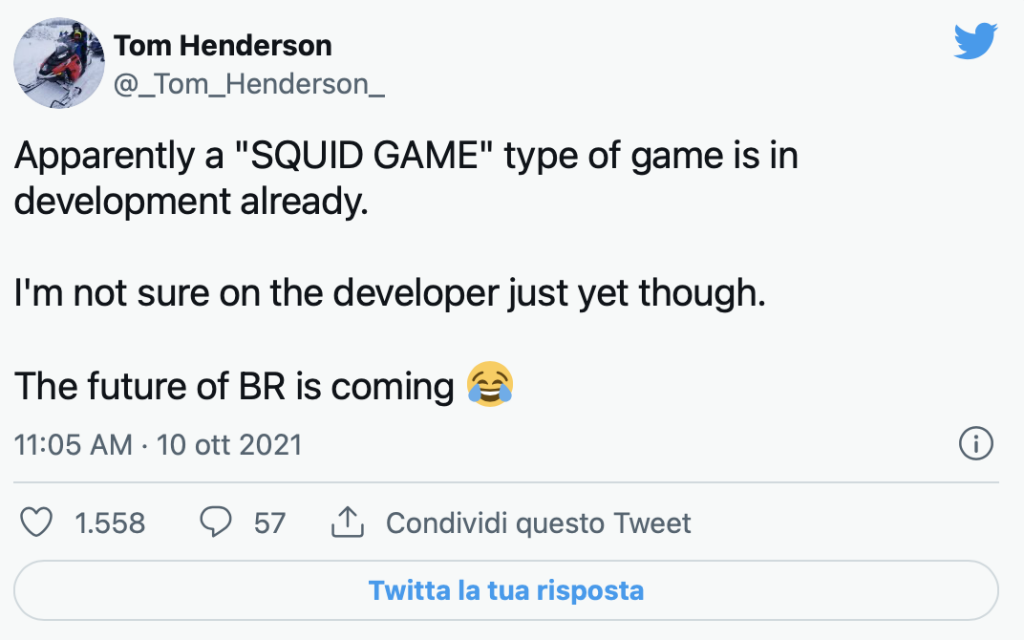Click the reply speech bubble icon
1024x640 pixels.
coord(216,522)
